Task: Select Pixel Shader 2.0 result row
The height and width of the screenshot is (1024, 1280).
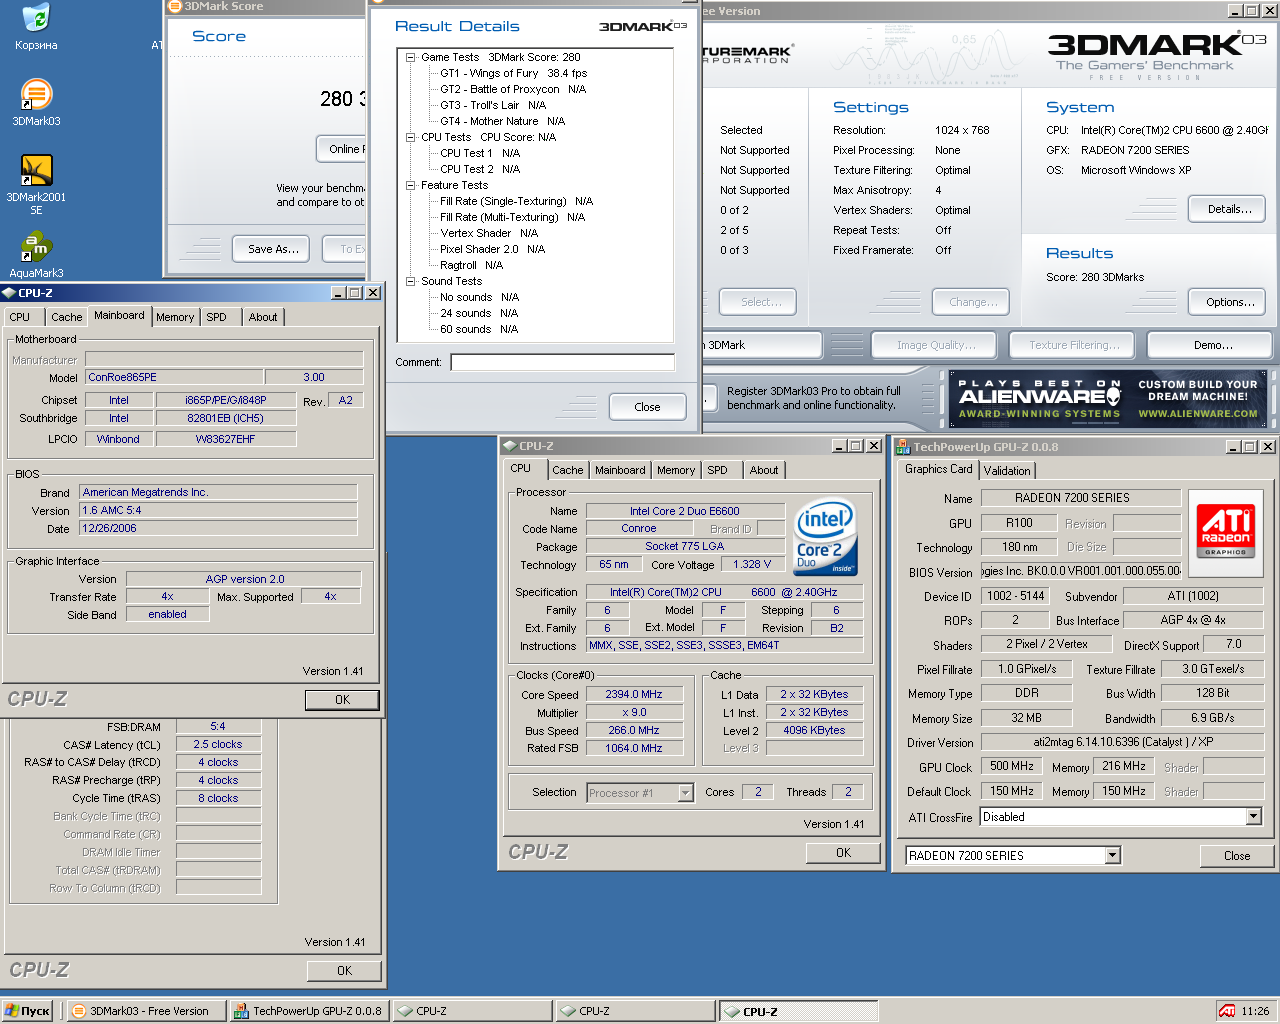Action: point(492,249)
